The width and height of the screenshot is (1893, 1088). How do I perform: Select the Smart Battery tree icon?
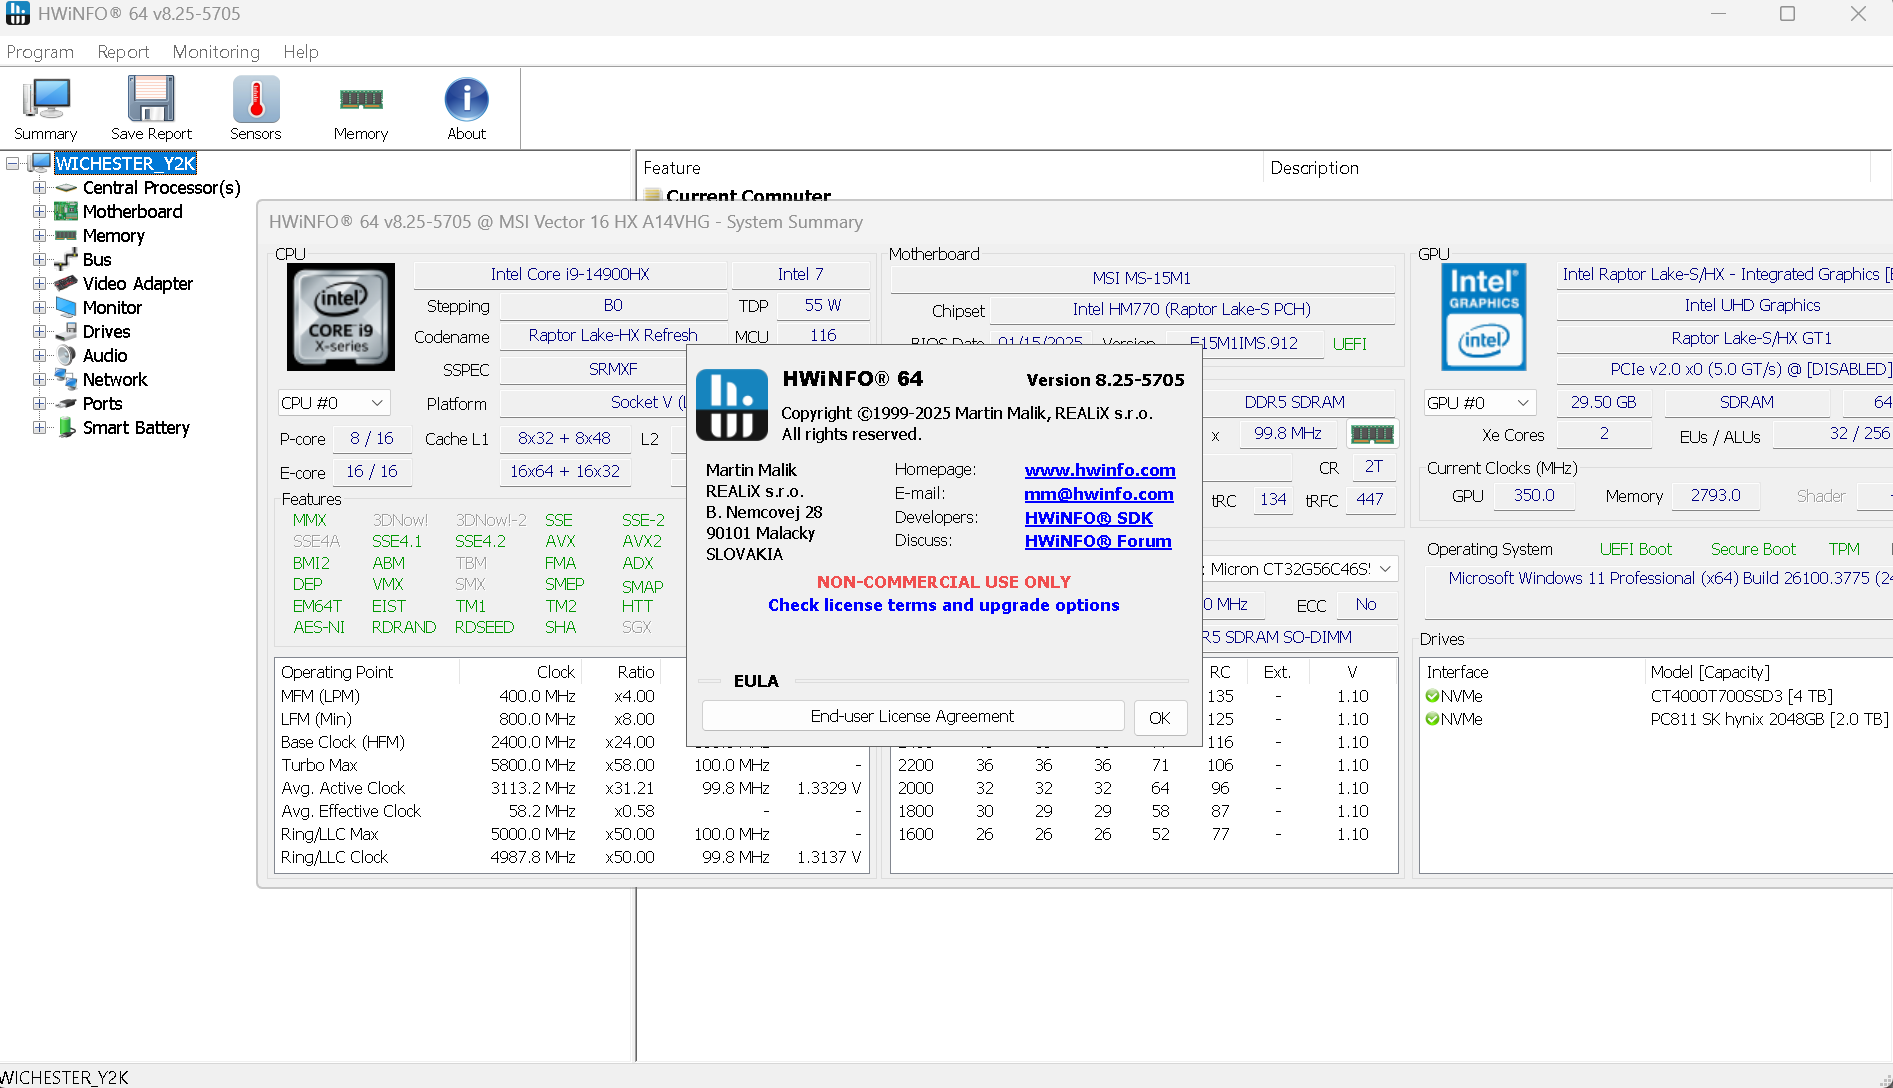click(x=66, y=428)
